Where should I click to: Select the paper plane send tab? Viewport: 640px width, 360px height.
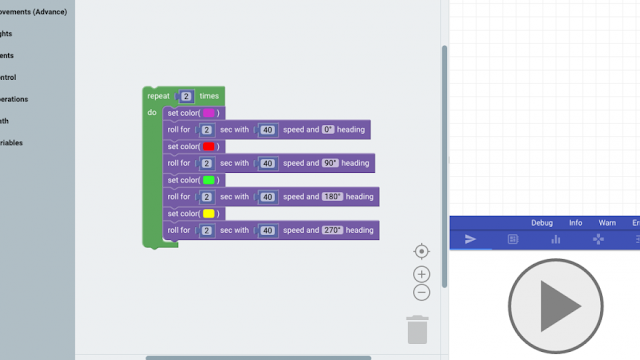(x=470, y=239)
